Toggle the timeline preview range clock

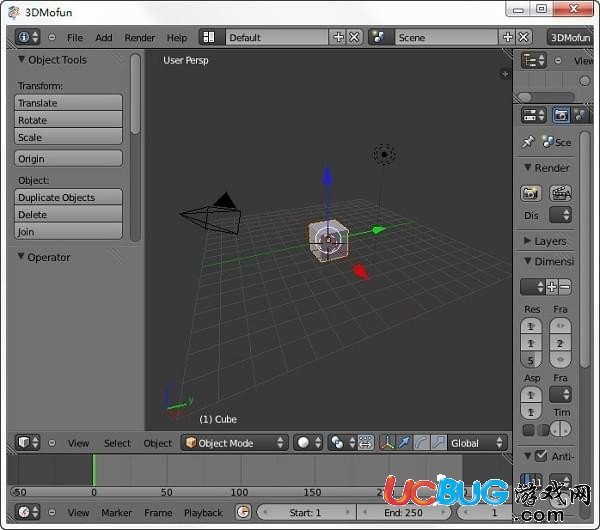click(243, 512)
